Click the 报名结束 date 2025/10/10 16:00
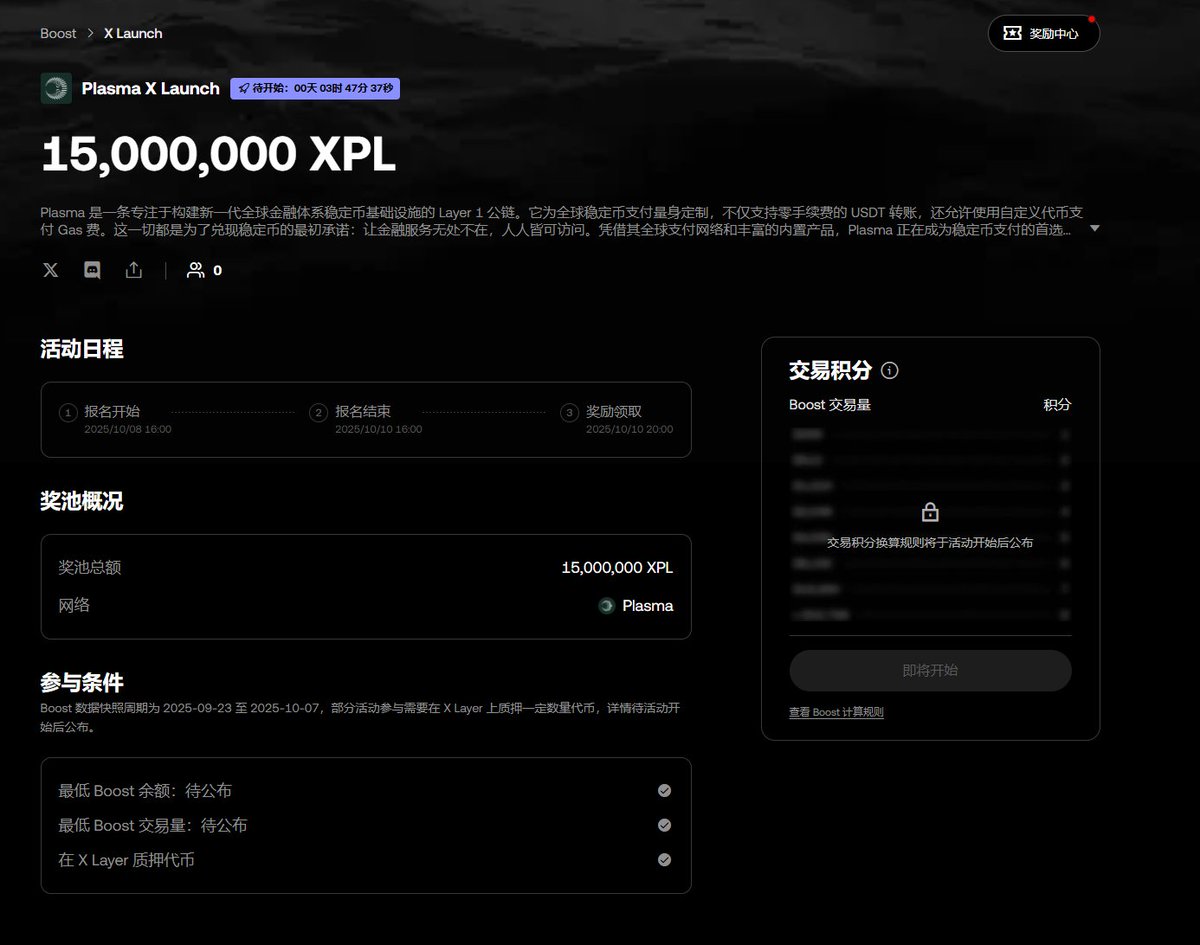 (x=378, y=429)
